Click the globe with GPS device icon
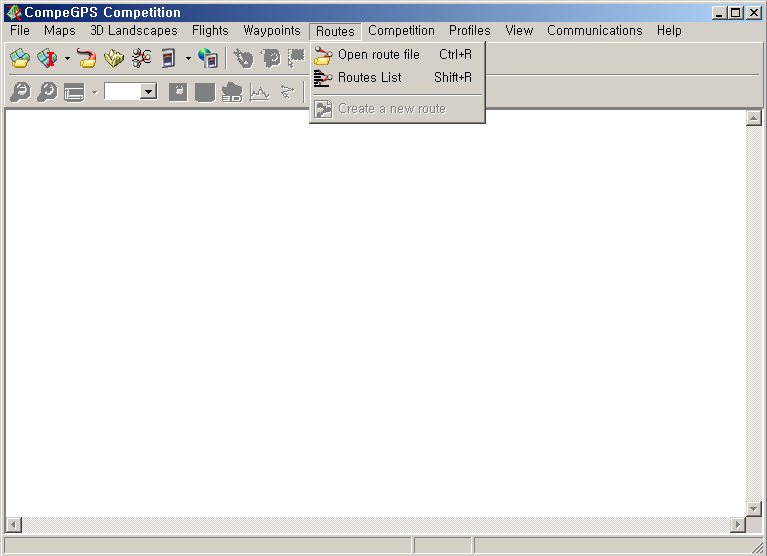 pyautogui.click(x=208, y=58)
